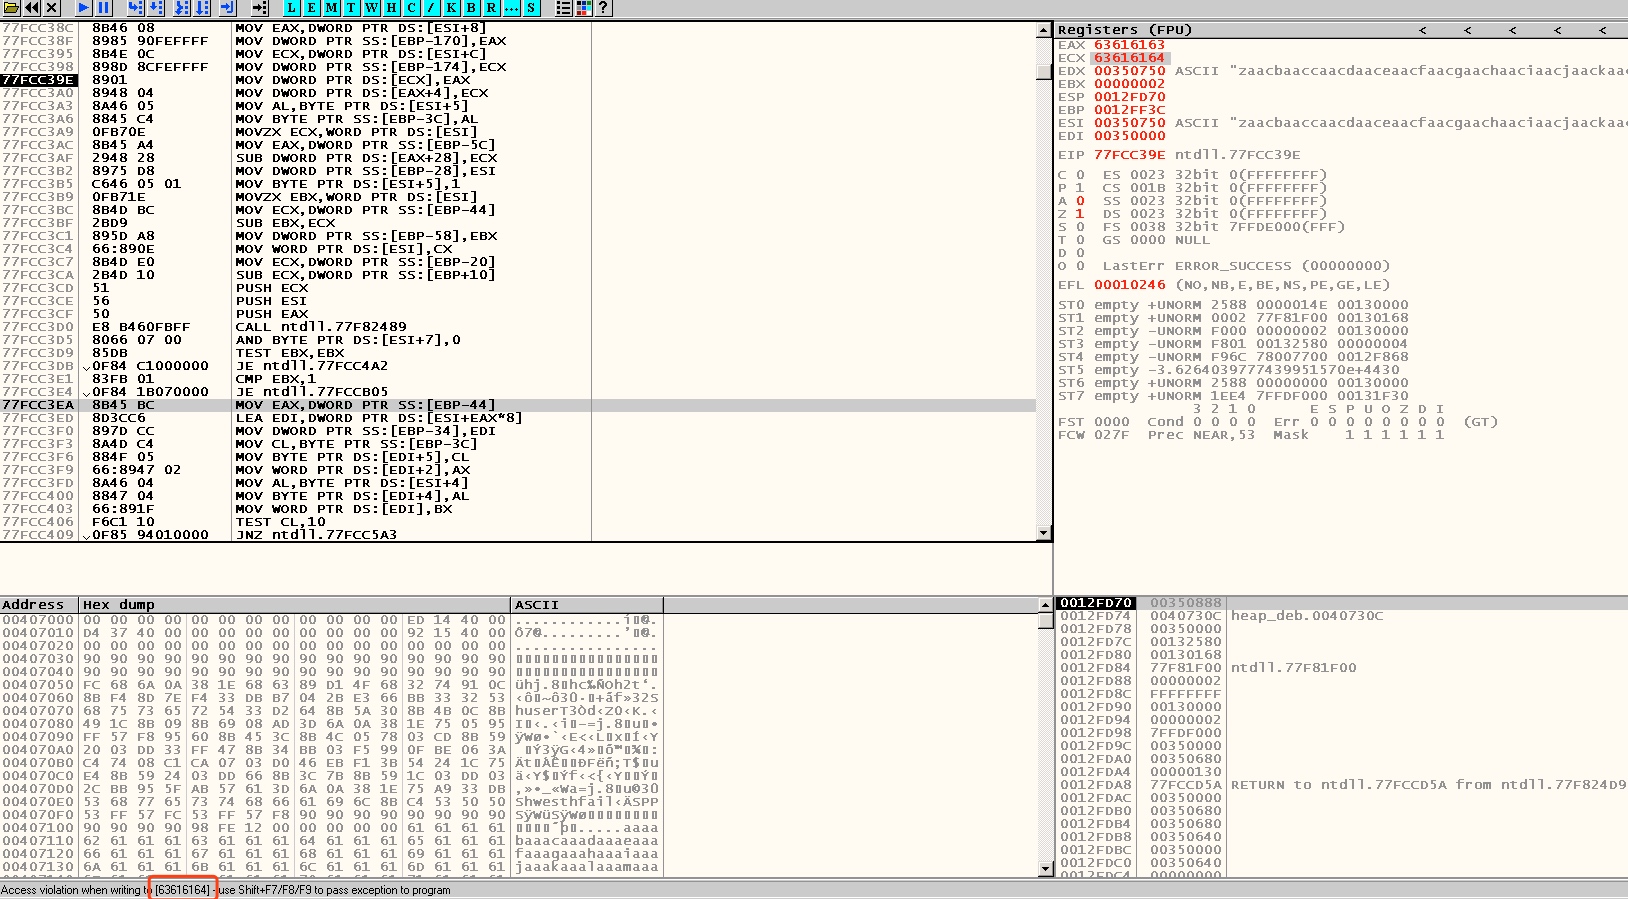Click the ASCII column header in dump

[x=587, y=604]
